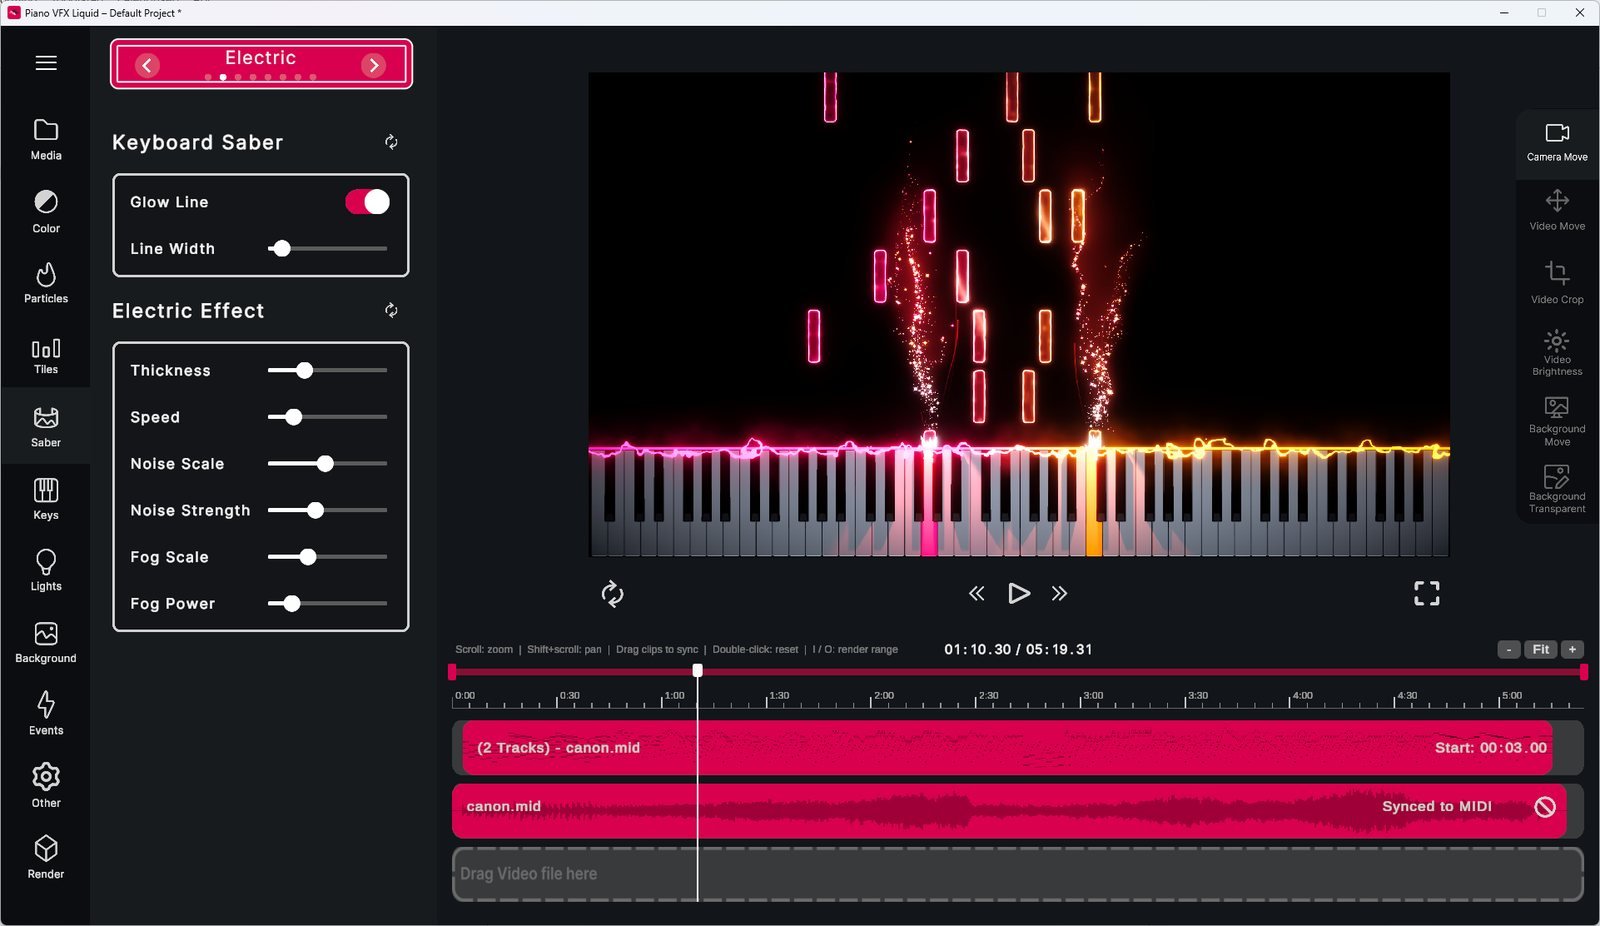Image resolution: width=1600 pixels, height=926 pixels.
Task: Select the Background Transparent tool
Action: (1557, 489)
